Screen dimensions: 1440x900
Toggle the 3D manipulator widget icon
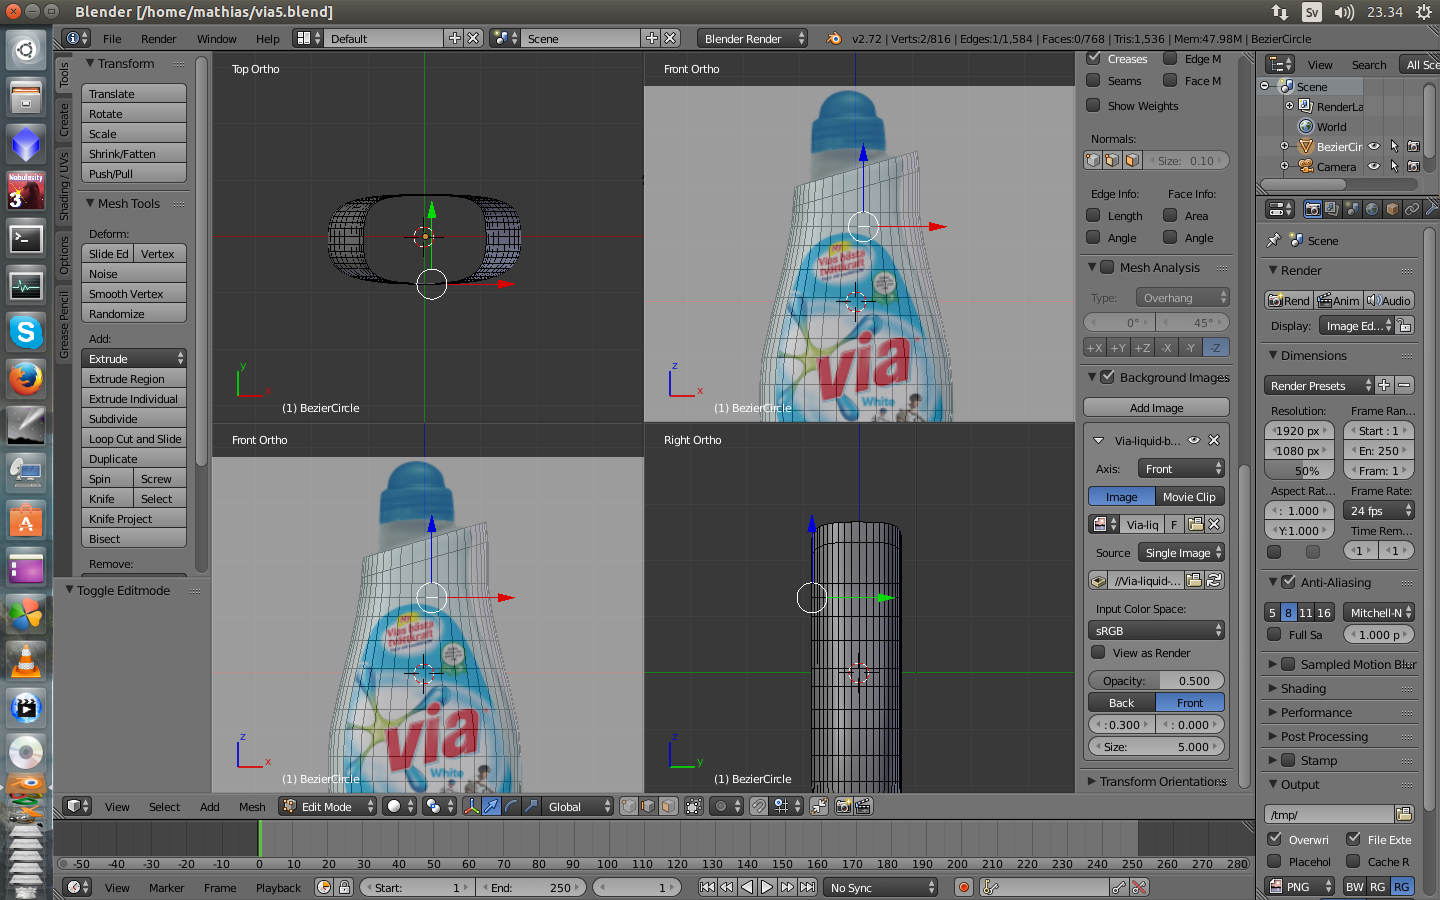(471, 806)
